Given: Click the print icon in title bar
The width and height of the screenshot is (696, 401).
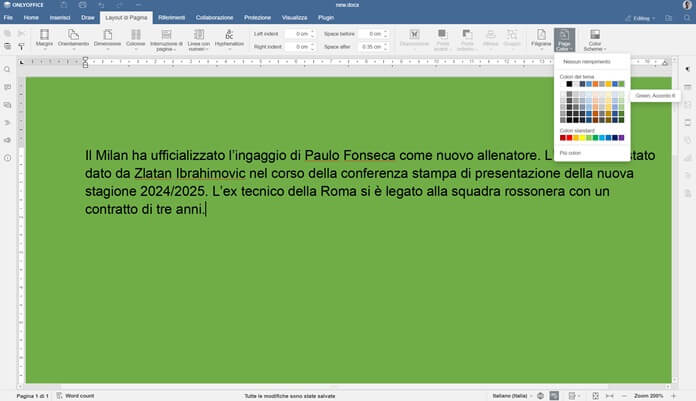Looking at the screenshot, I should click(x=83, y=5).
